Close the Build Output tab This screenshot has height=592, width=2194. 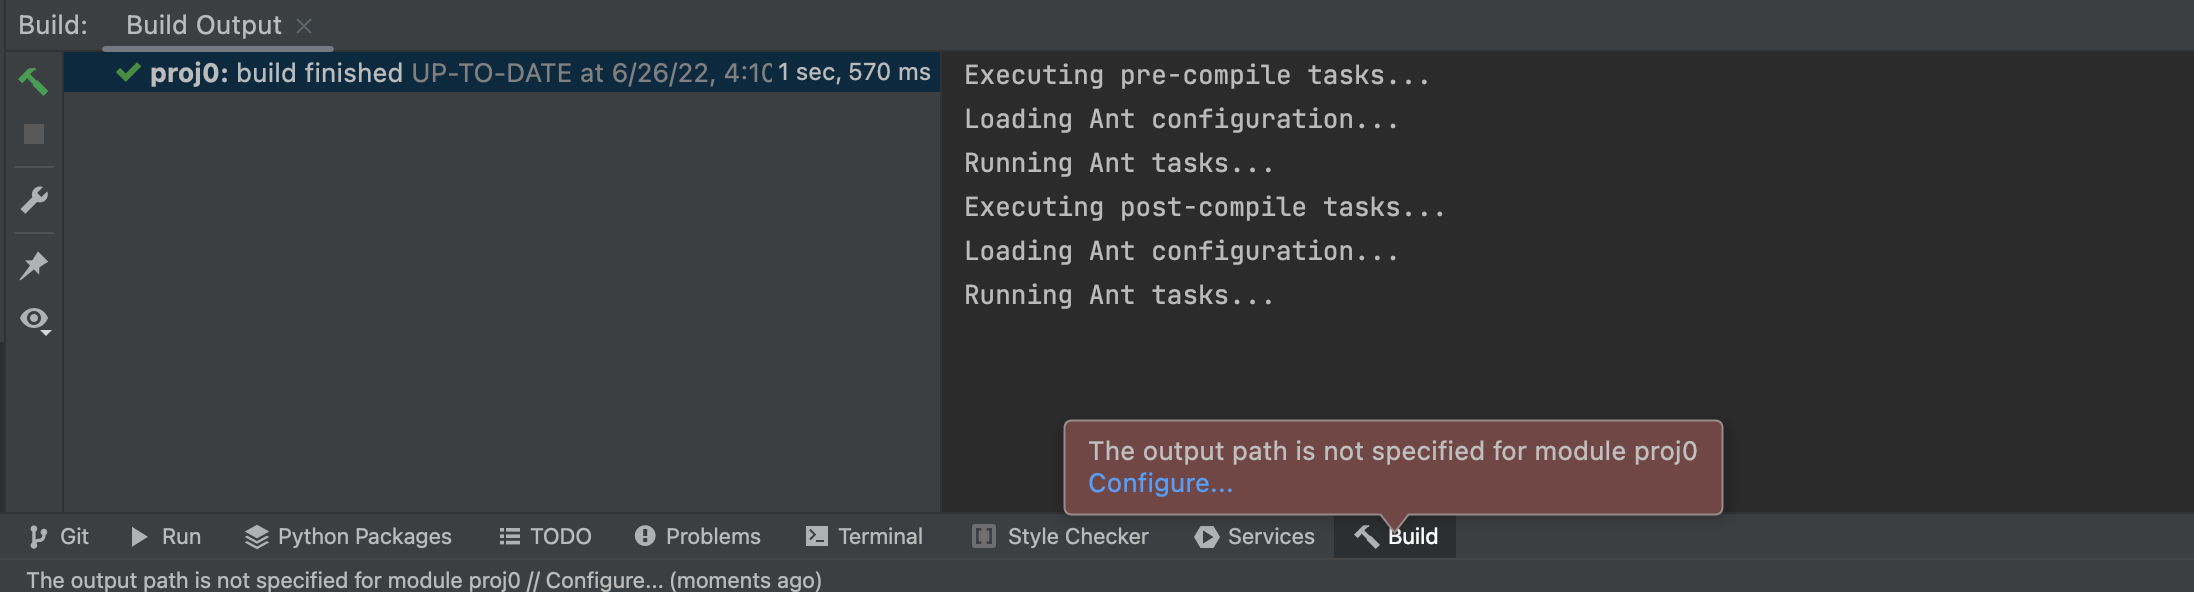click(304, 26)
